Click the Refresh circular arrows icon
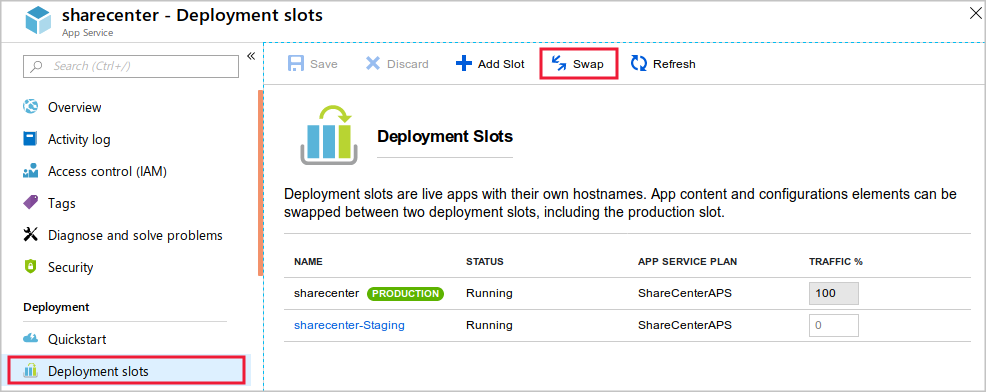This screenshot has height=392, width=986. coord(639,64)
